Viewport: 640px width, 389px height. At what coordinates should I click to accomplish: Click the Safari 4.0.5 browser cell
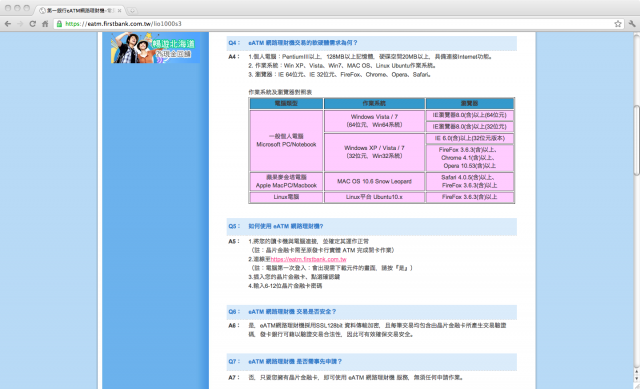click(469, 181)
